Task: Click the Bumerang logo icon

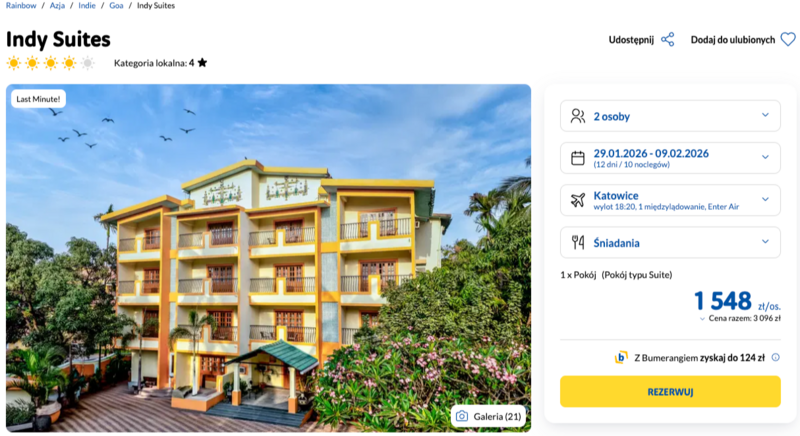Action: tap(621, 357)
